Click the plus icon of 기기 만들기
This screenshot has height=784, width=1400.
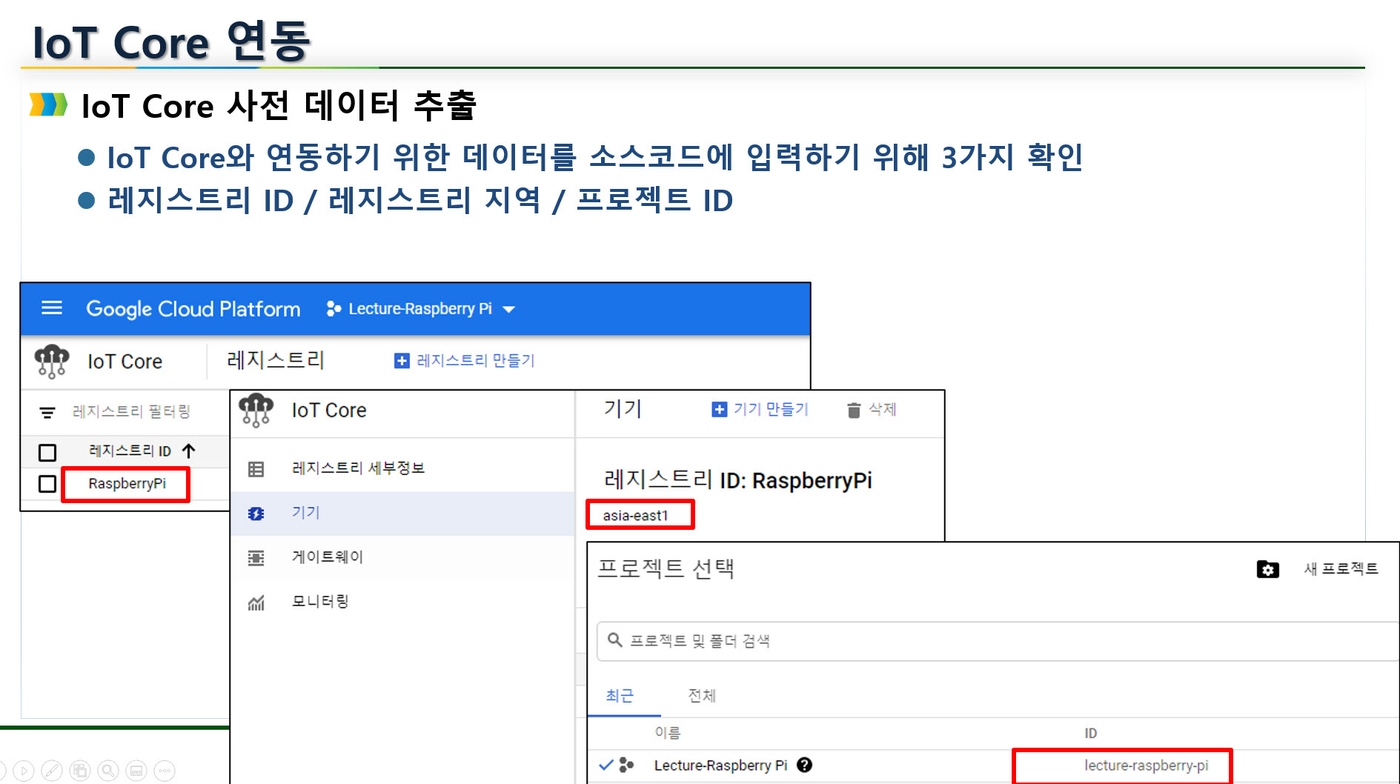click(x=719, y=409)
